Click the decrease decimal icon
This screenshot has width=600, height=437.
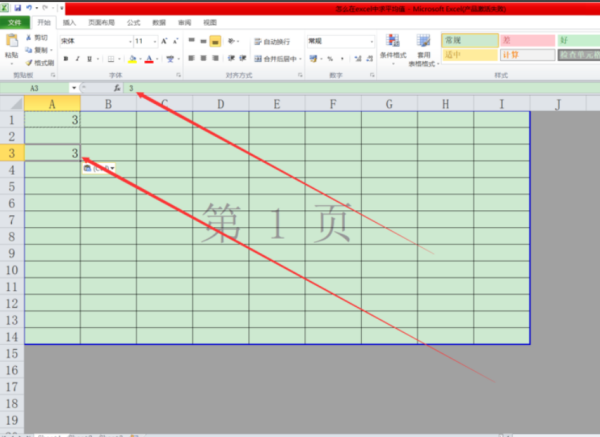click(x=369, y=59)
